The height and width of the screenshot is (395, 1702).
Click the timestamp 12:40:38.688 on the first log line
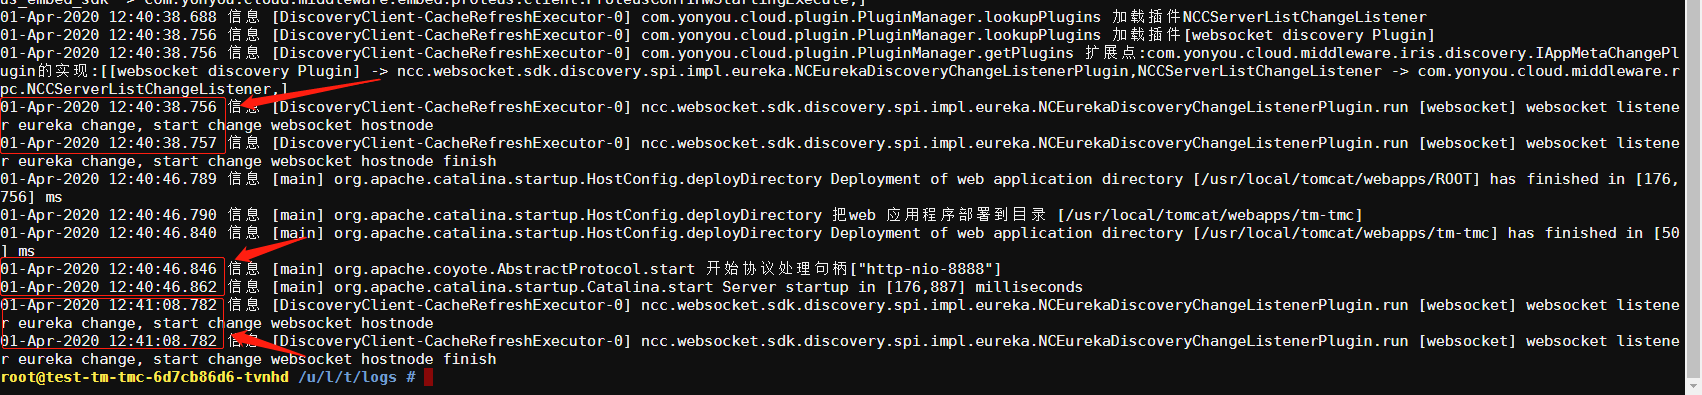tap(162, 17)
